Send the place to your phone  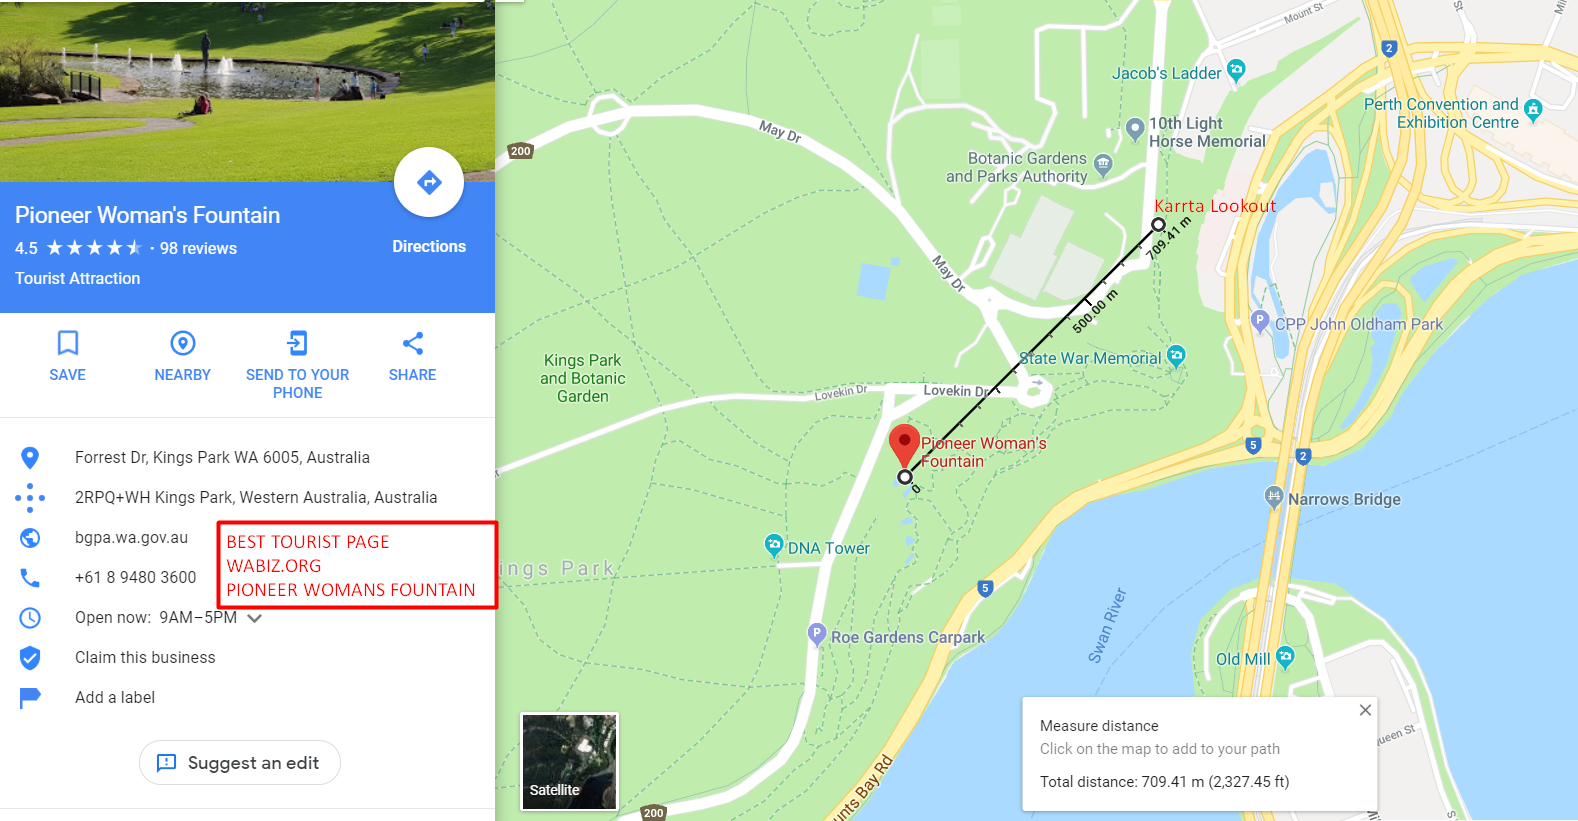298,365
